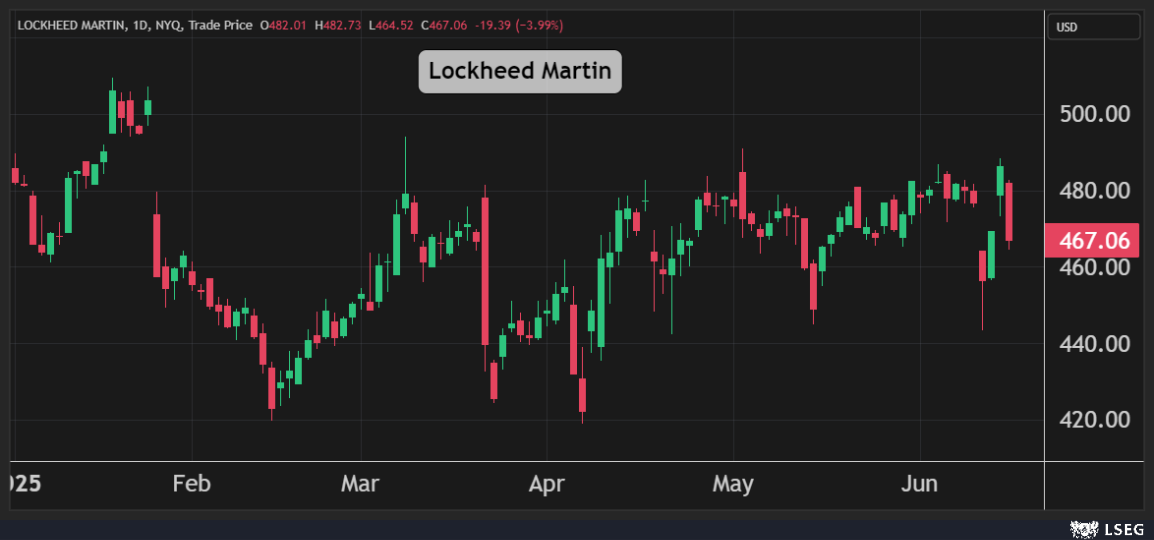Click the close price value C467.06
Viewport: 1154px width, 540px height.
[445, 25]
